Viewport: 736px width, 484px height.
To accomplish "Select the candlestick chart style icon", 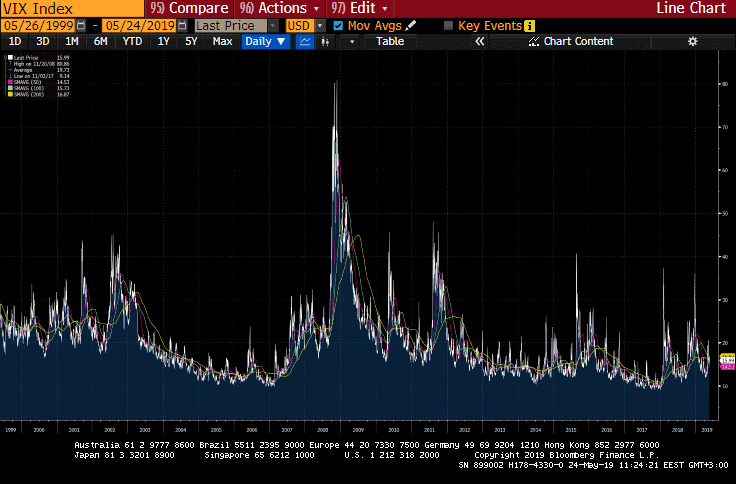I will pos(325,41).
